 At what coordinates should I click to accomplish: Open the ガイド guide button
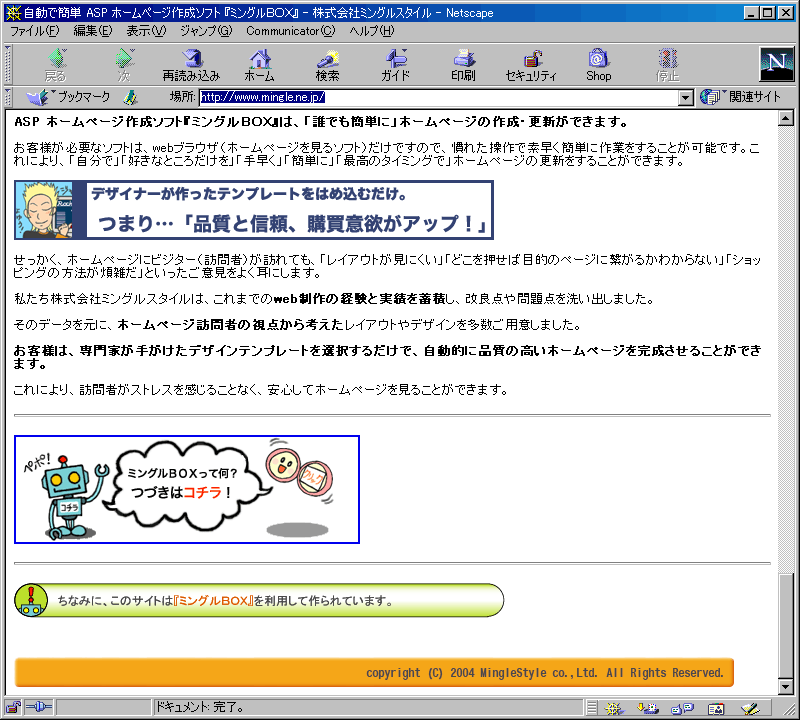(x=395, y=65)
